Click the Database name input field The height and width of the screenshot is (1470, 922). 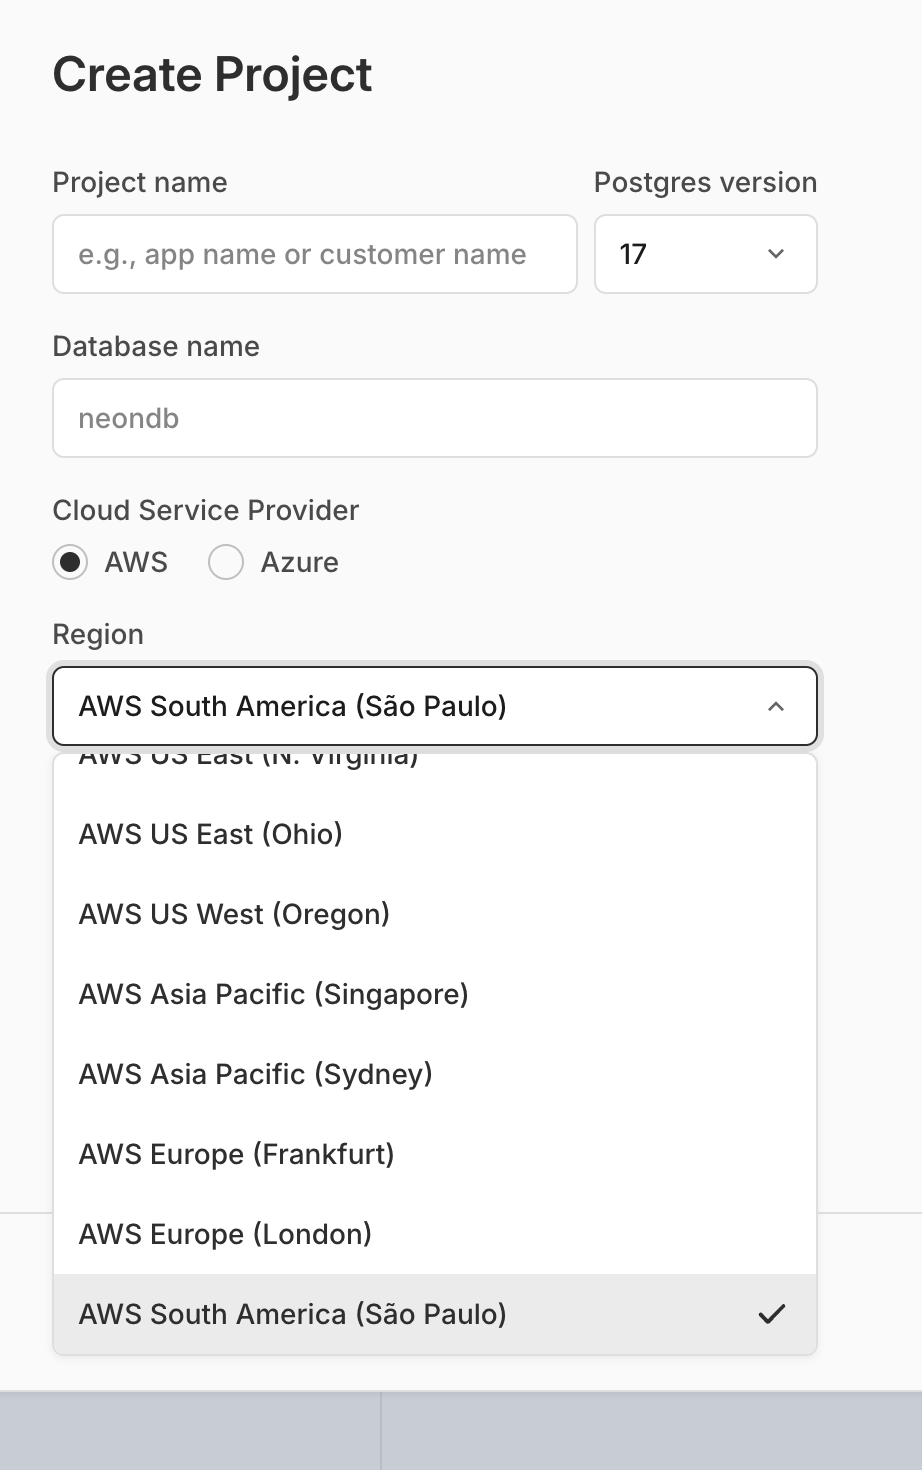[x=435, y=418]
